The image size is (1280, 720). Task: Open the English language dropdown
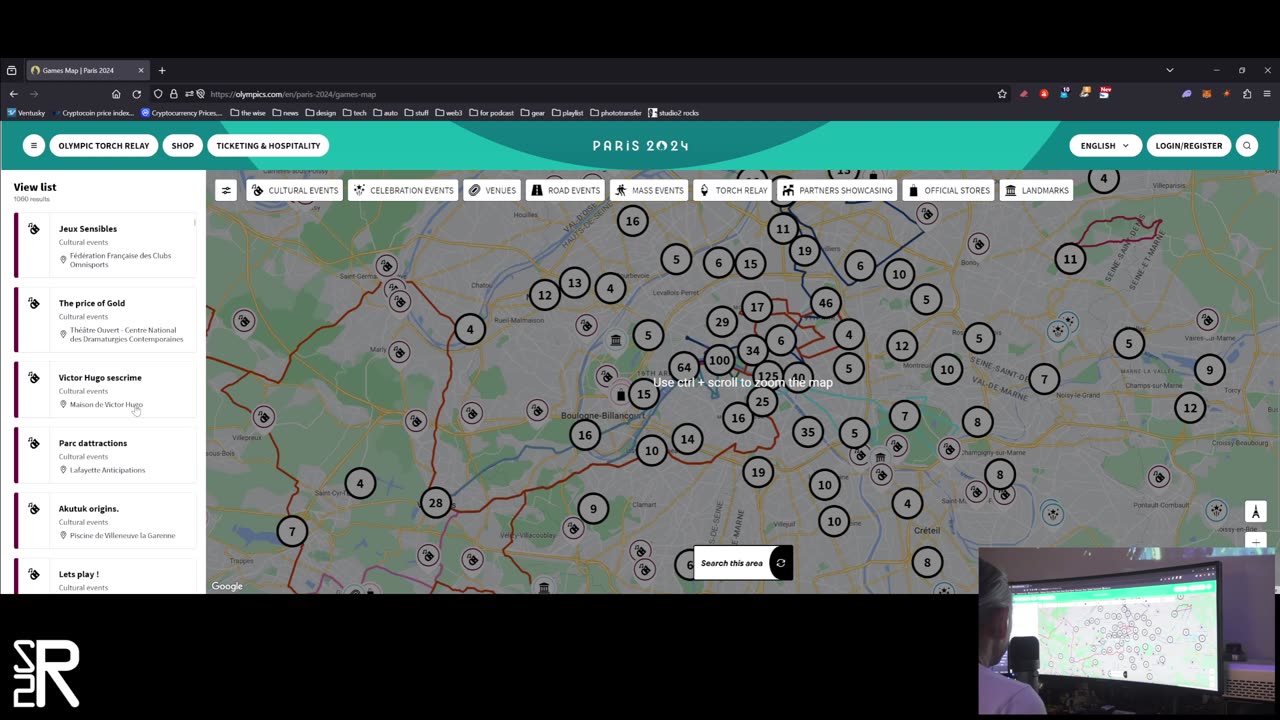1104,146
